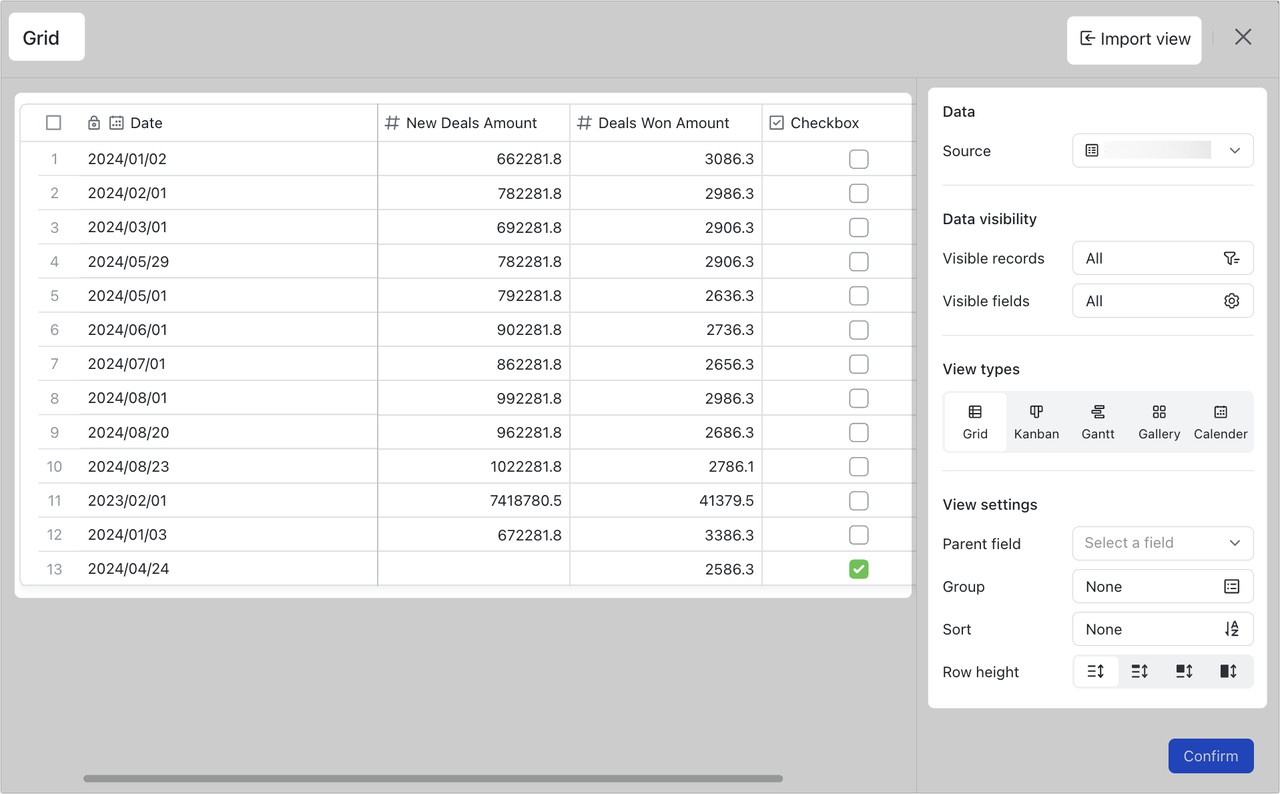
Task: Choose the medium row height icon
Action: [1140, 672]
